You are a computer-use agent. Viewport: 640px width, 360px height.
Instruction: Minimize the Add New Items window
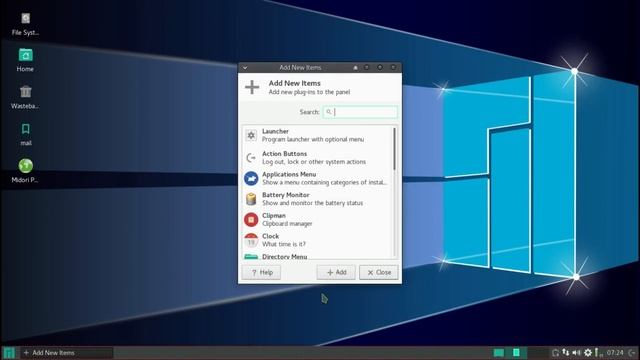click(x=367, y=67)
